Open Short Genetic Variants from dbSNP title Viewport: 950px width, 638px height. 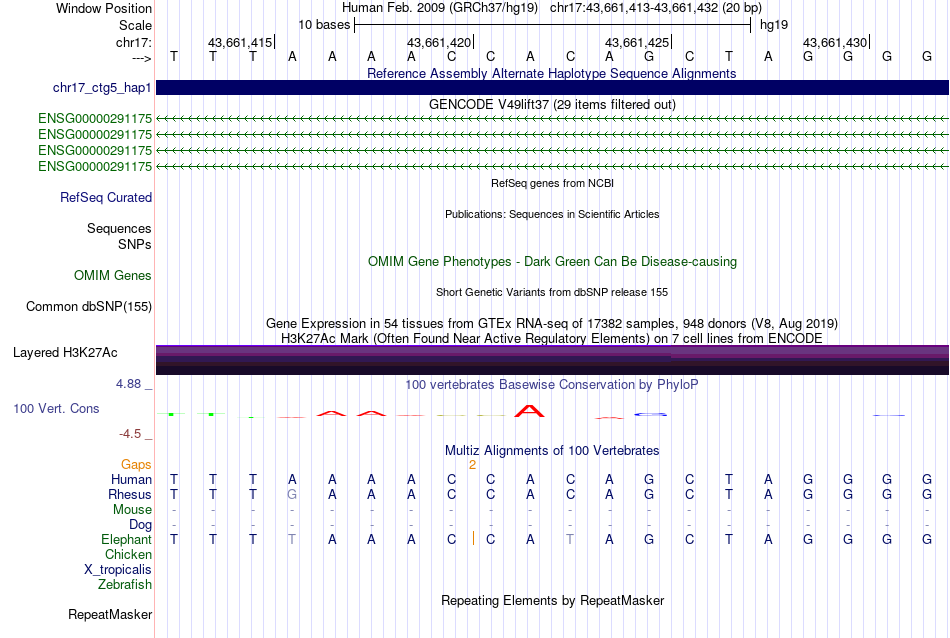[552, 292]
